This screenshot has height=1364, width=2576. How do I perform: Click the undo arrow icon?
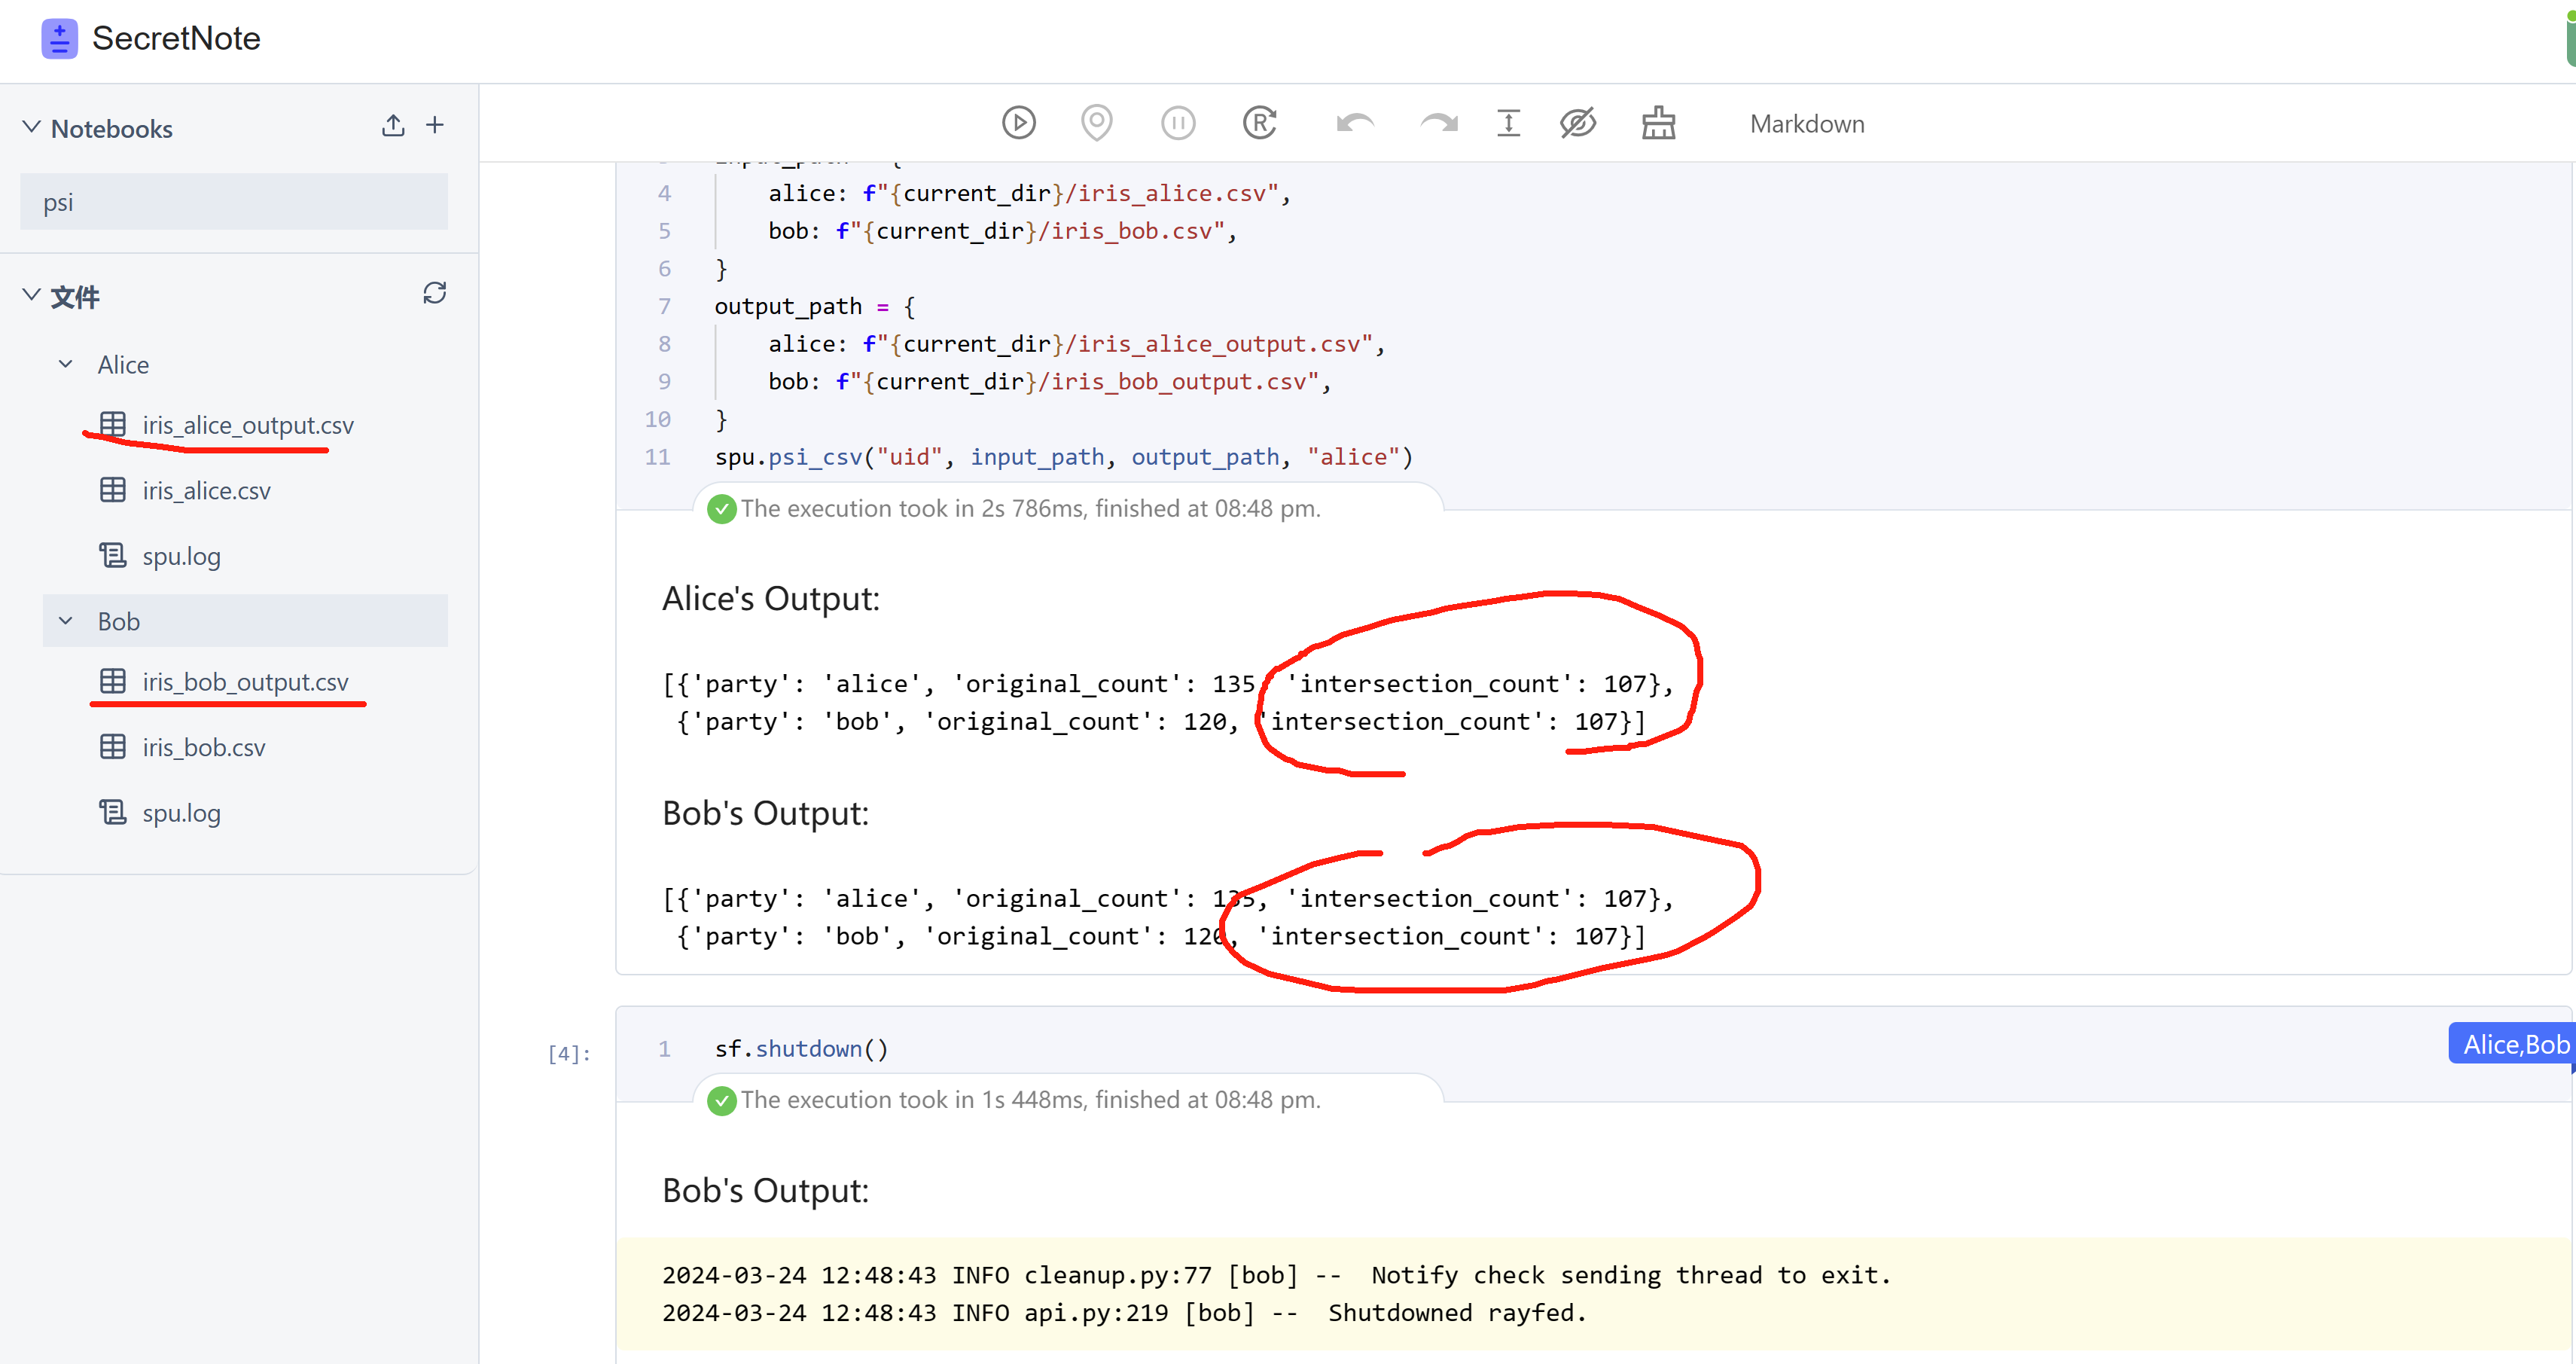[1354, 123]
